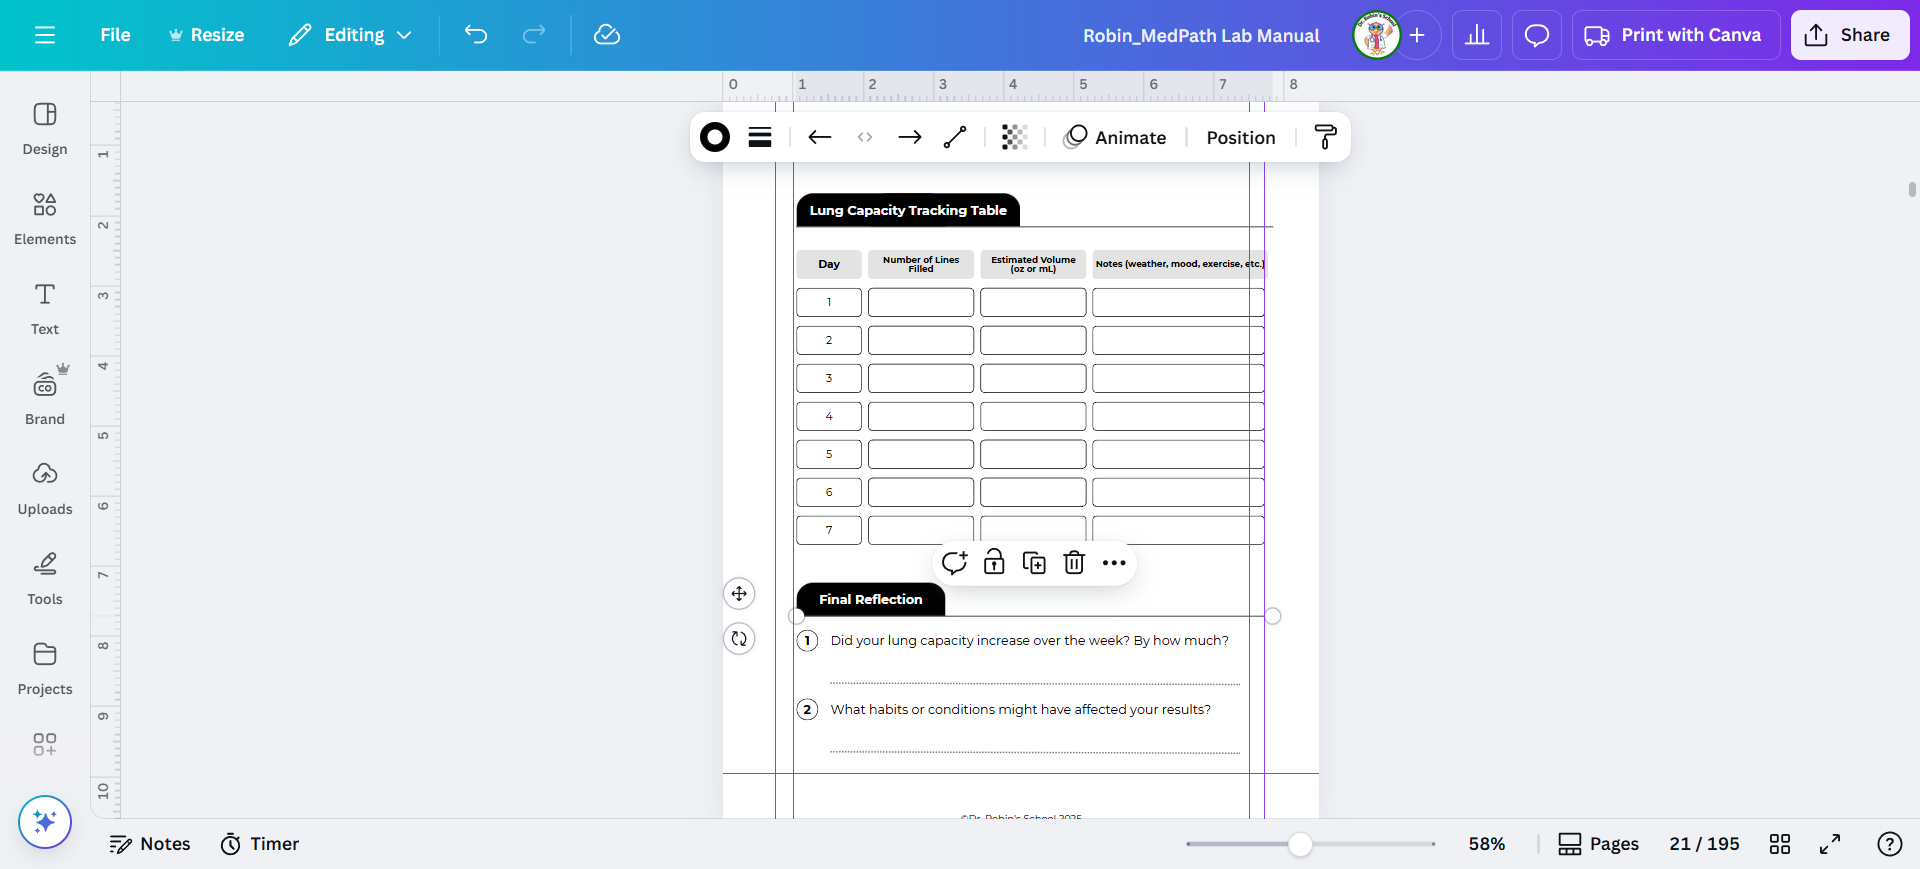Image resolution: width=1920 pixels, height=869 pixels.
Task: Open the Elements panel
Action: (45, 218)
